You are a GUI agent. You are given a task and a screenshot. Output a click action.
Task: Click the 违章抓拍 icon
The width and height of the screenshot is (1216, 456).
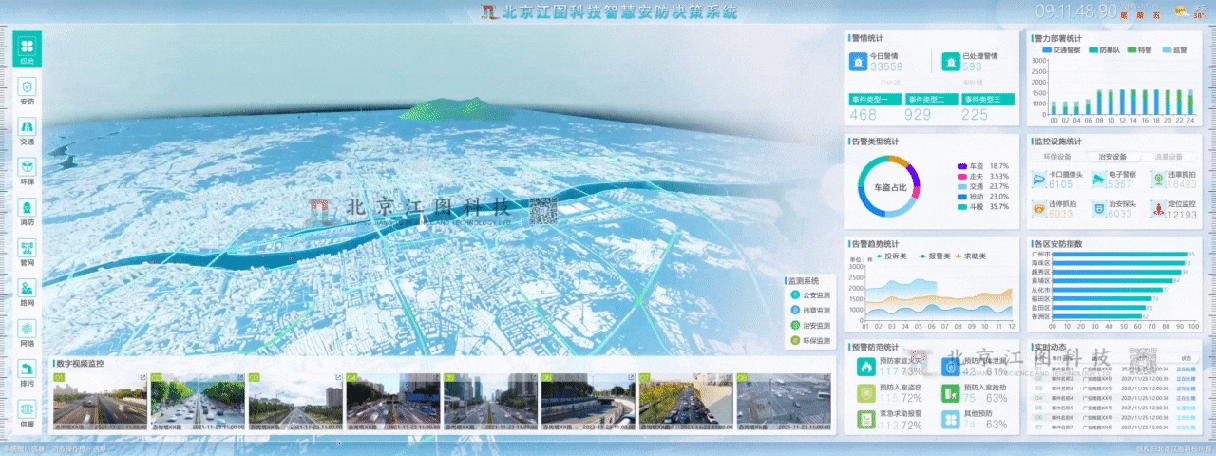[x=1157, y=180]
